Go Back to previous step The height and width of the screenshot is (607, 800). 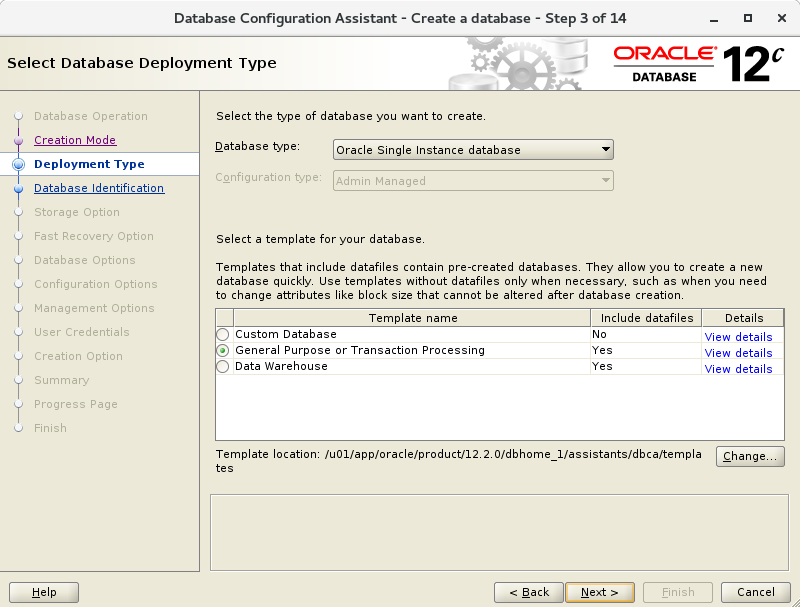[529, 592]
